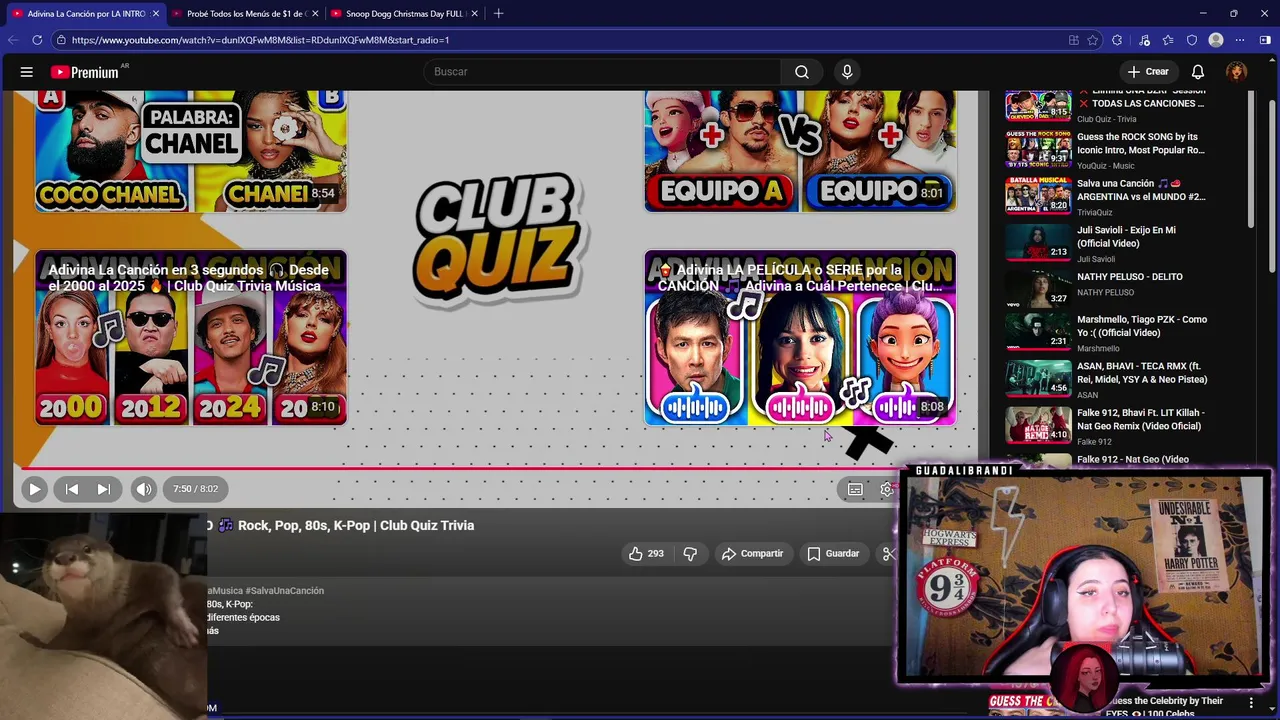Image resolution: width=1280 pixels, height=720 pixels.
Task: Open Adivina la Película o Serie end-screen video
Action: click(x=800, y=338)
